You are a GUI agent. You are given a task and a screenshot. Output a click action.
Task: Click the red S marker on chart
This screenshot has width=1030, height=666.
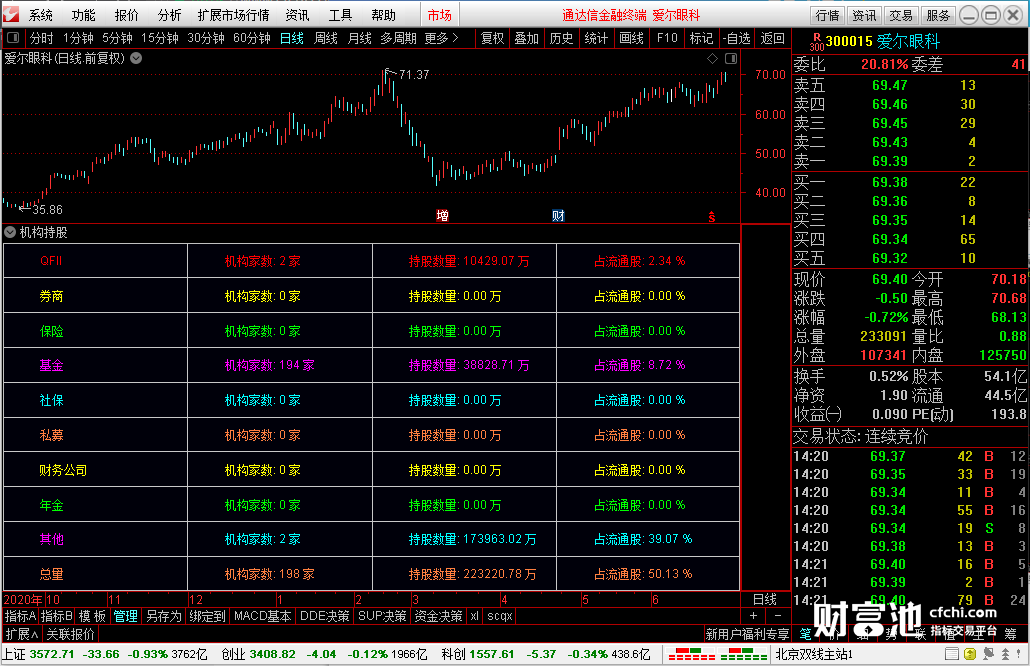coord(712,217)
